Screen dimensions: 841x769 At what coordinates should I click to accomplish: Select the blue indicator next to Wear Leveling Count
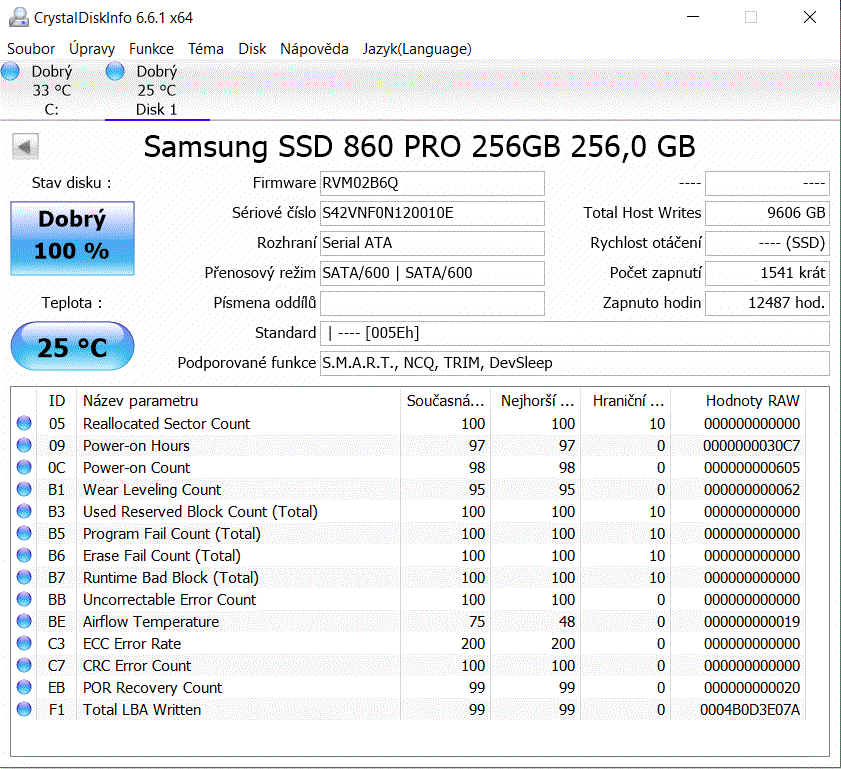tap(23, 489)
